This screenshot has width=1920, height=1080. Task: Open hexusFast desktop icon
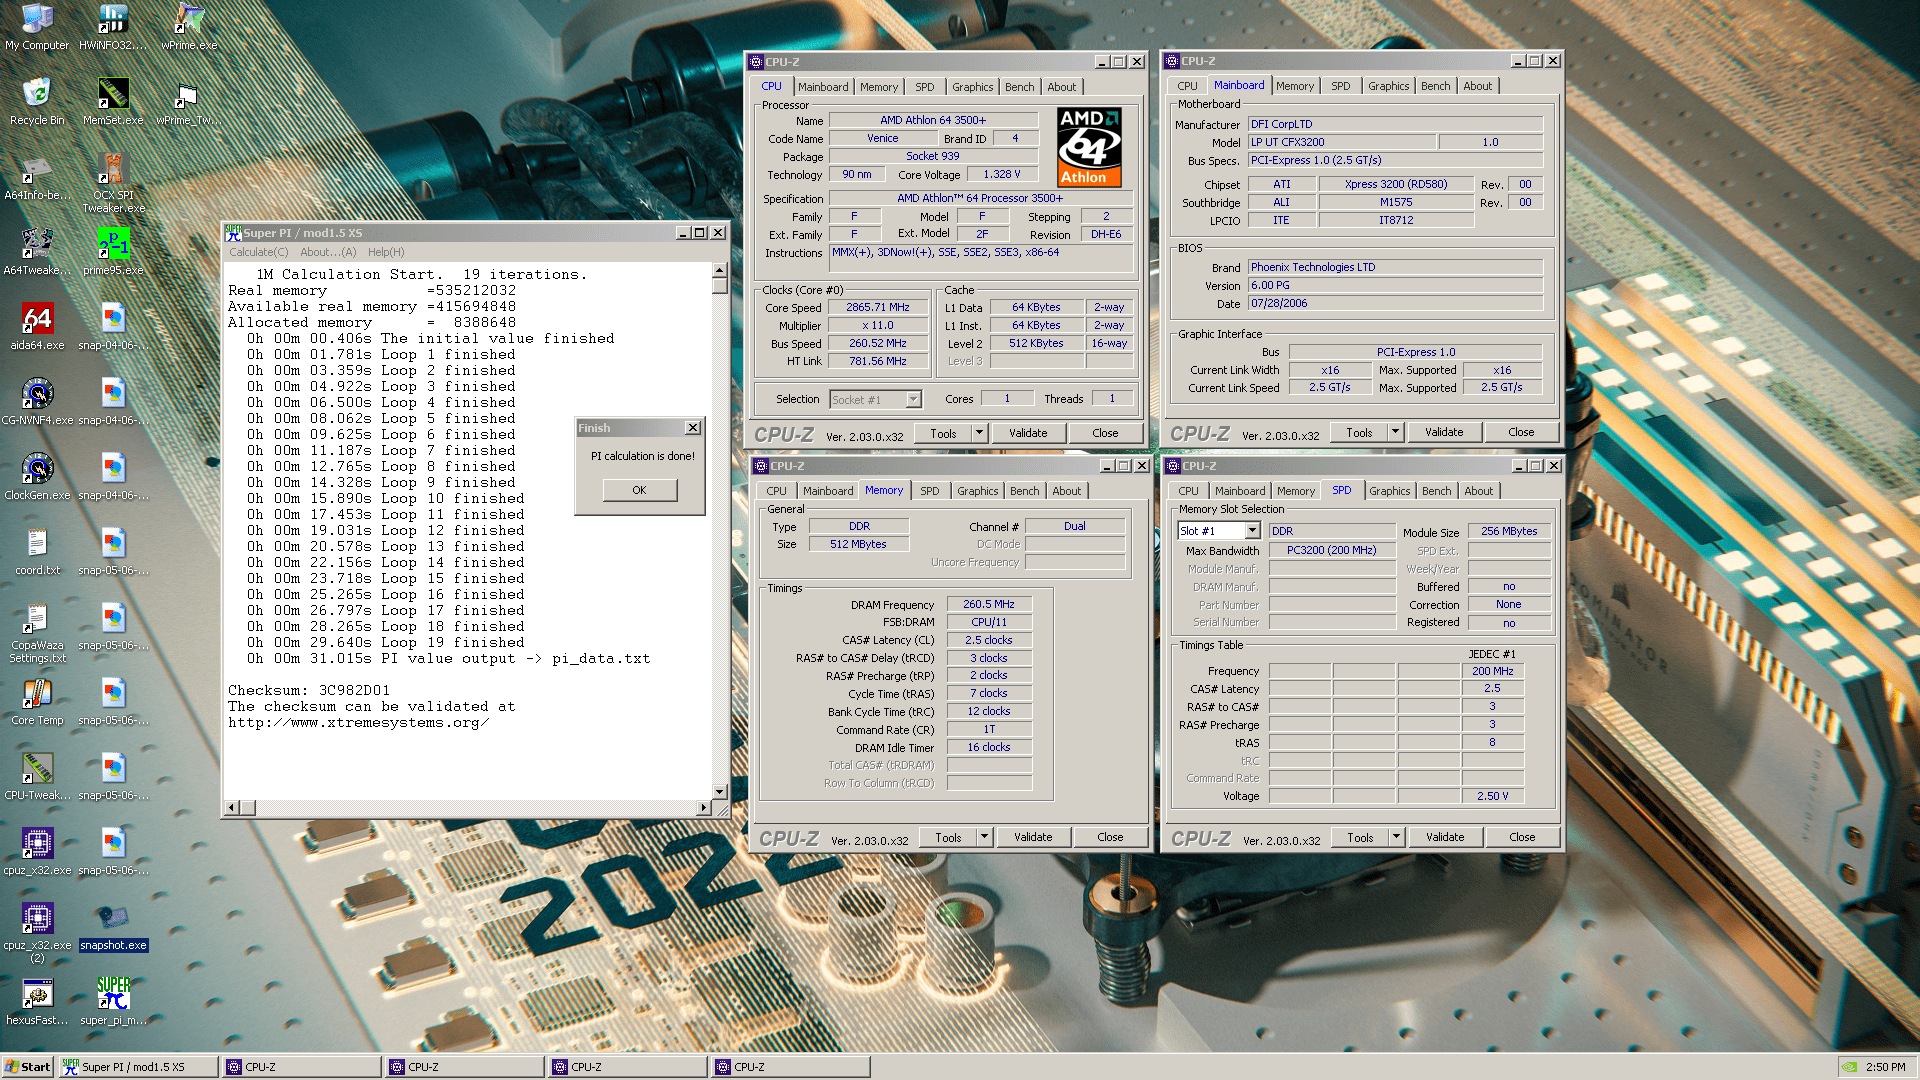(x=37, y=1002)
